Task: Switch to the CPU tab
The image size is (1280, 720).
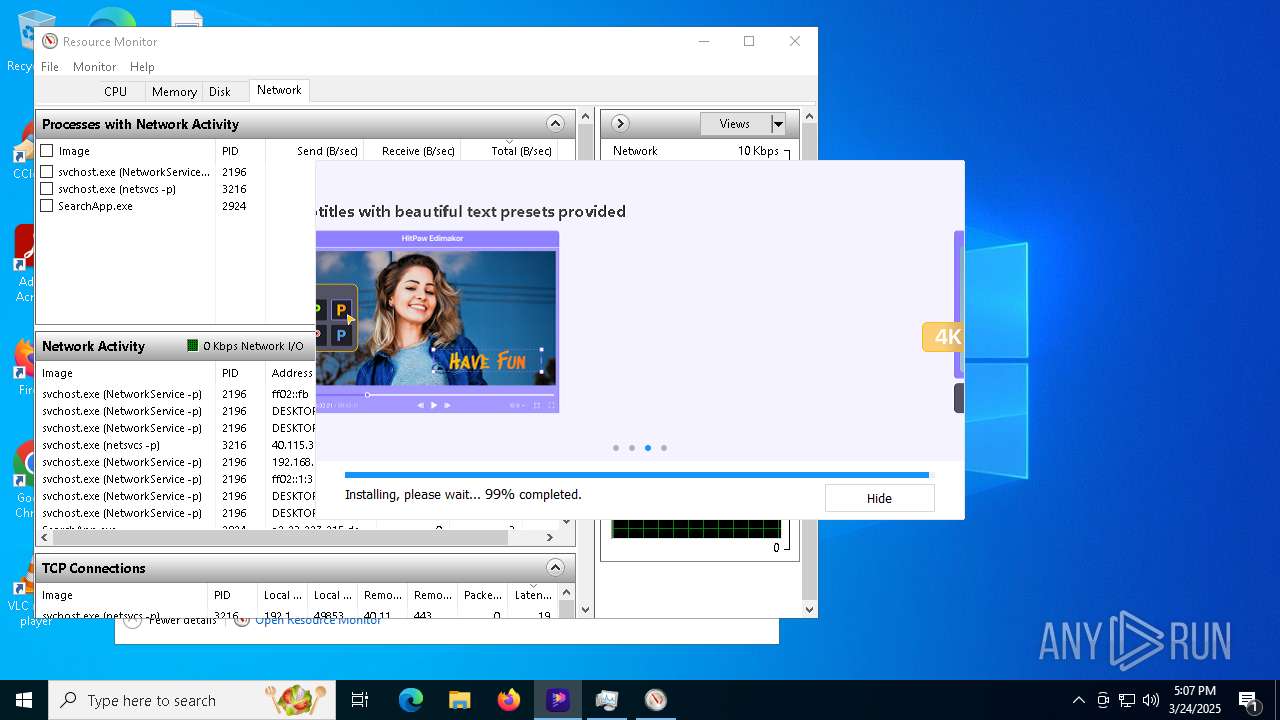Action: point(116,91)
